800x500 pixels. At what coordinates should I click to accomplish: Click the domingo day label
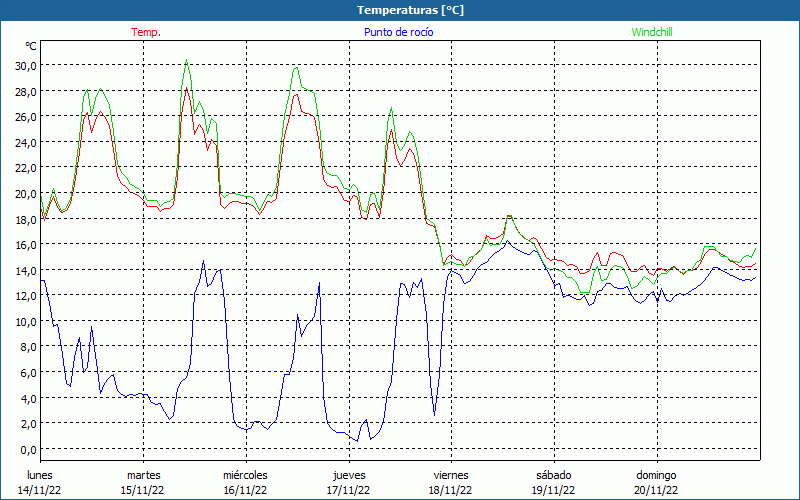click(657, 475)
